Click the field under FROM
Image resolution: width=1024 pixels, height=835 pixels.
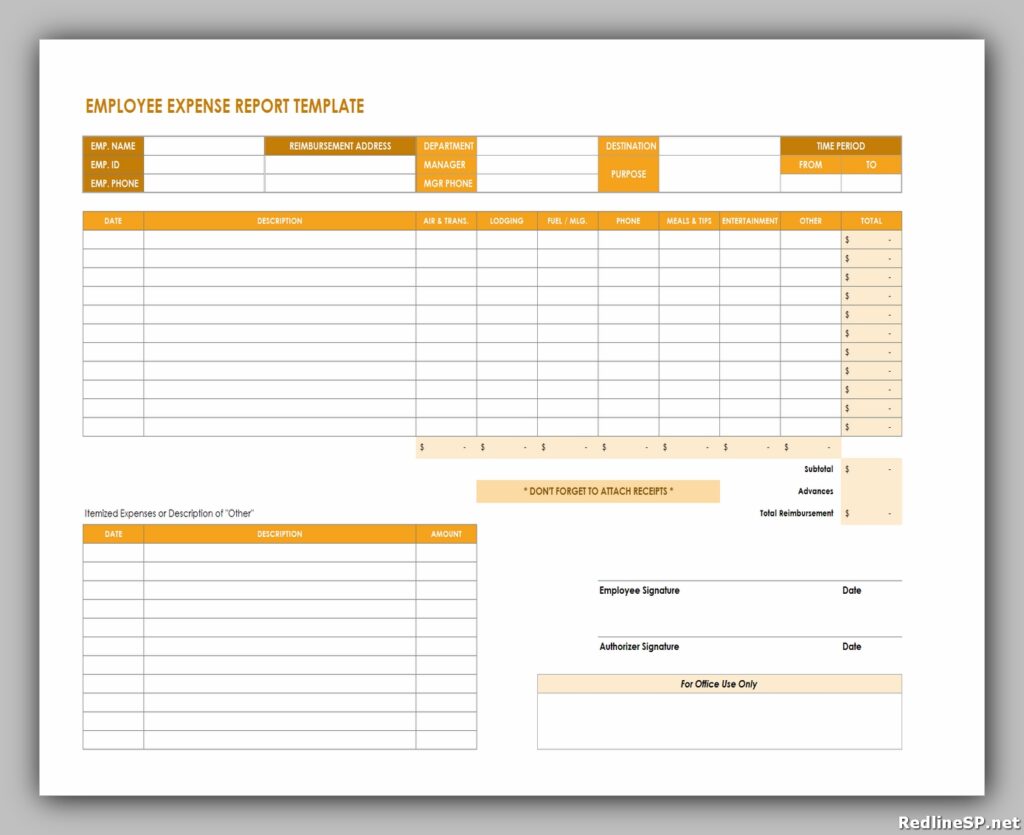810,183
